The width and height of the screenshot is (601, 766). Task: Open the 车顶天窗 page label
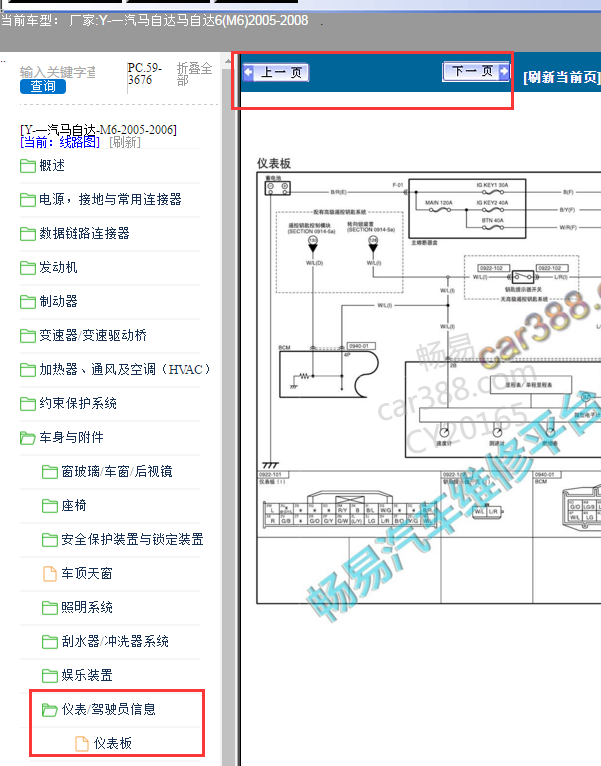87,573
